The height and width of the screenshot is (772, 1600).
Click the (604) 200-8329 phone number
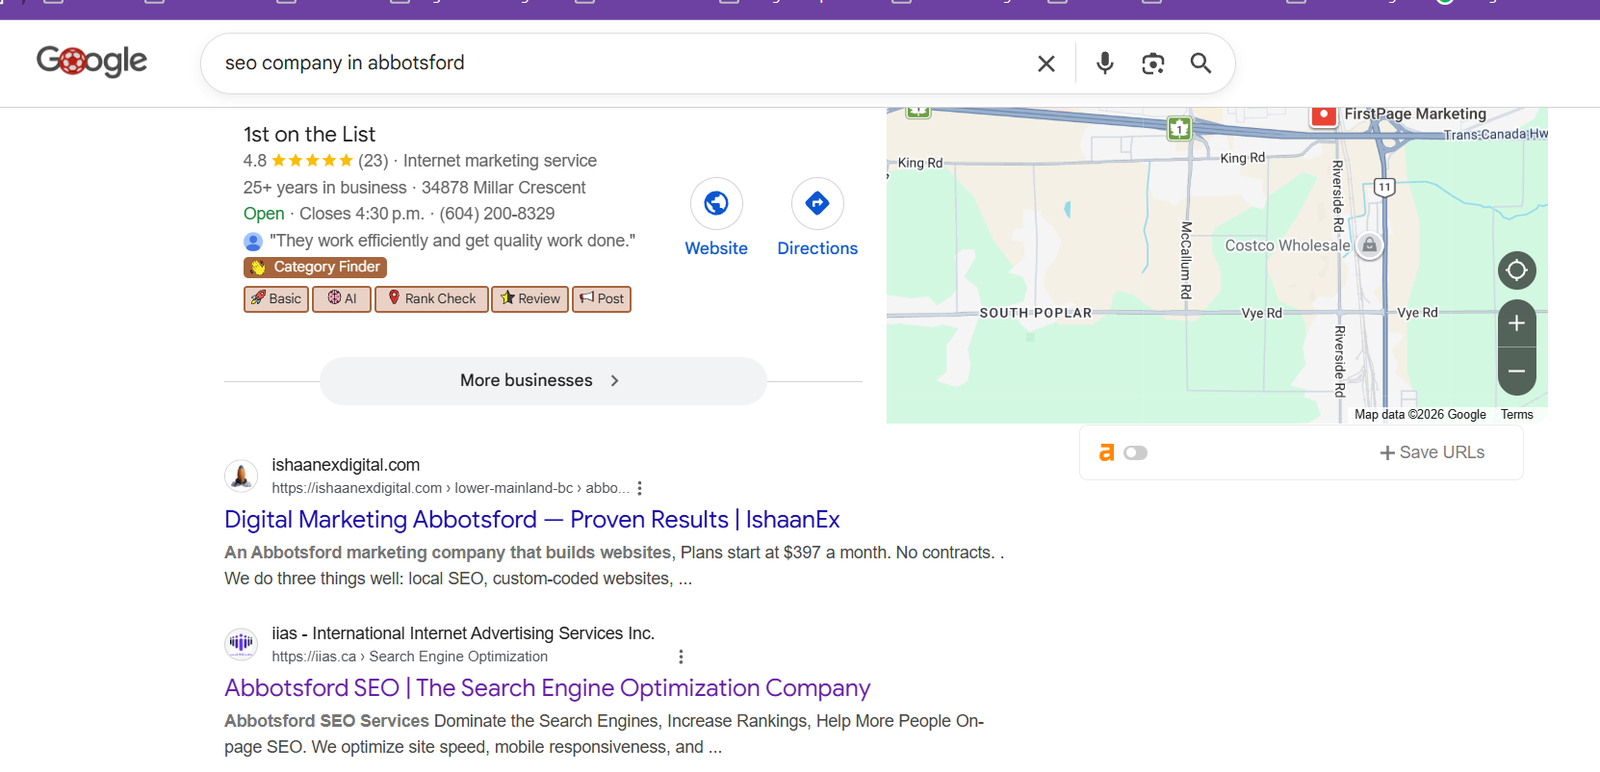[x=497, y=214]
